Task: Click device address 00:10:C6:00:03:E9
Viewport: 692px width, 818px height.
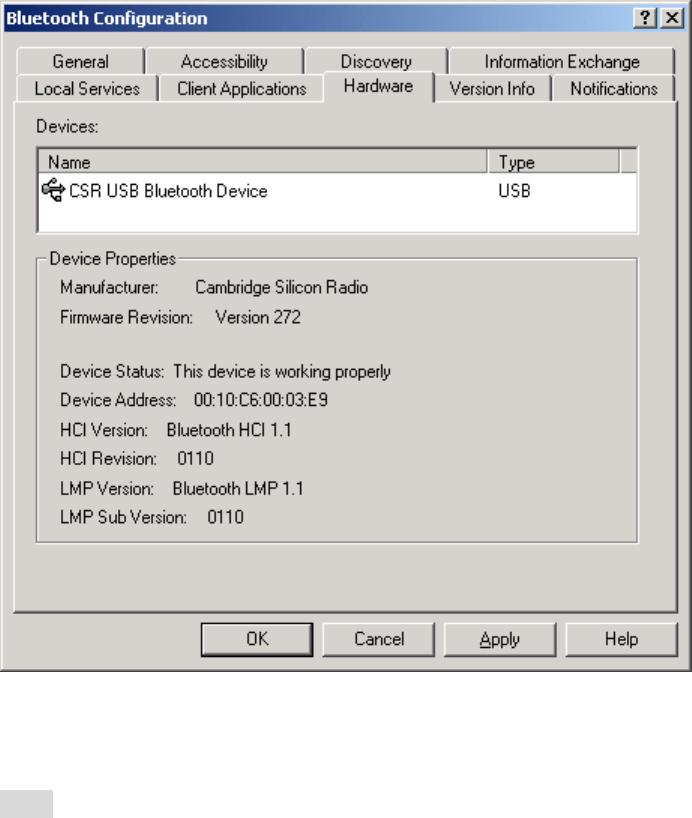Action: click(x=261, y=400)
